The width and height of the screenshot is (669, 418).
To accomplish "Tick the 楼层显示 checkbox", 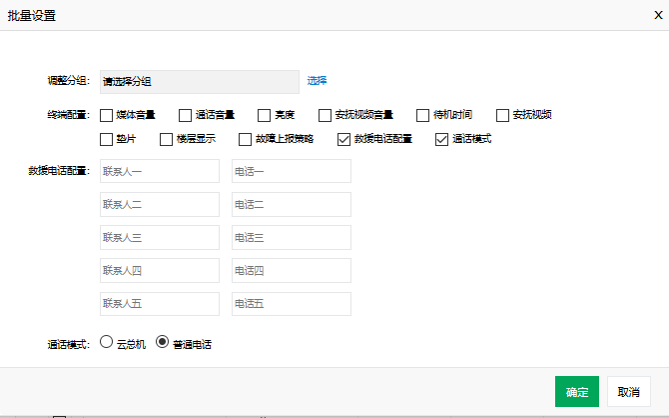I will click(166, 139).
